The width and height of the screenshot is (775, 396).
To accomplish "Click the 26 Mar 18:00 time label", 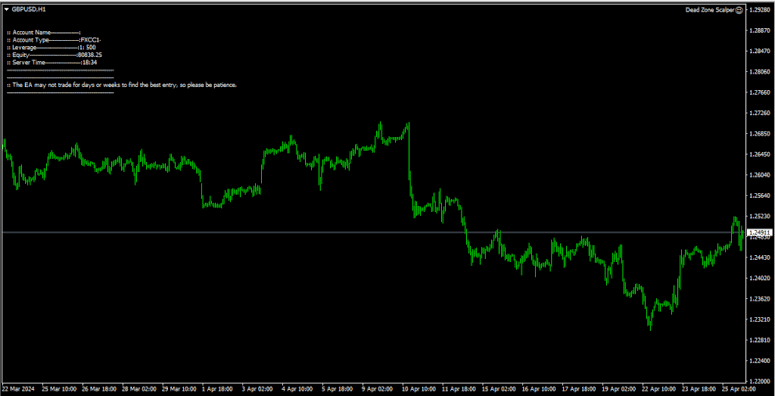I will coord(99,389).
